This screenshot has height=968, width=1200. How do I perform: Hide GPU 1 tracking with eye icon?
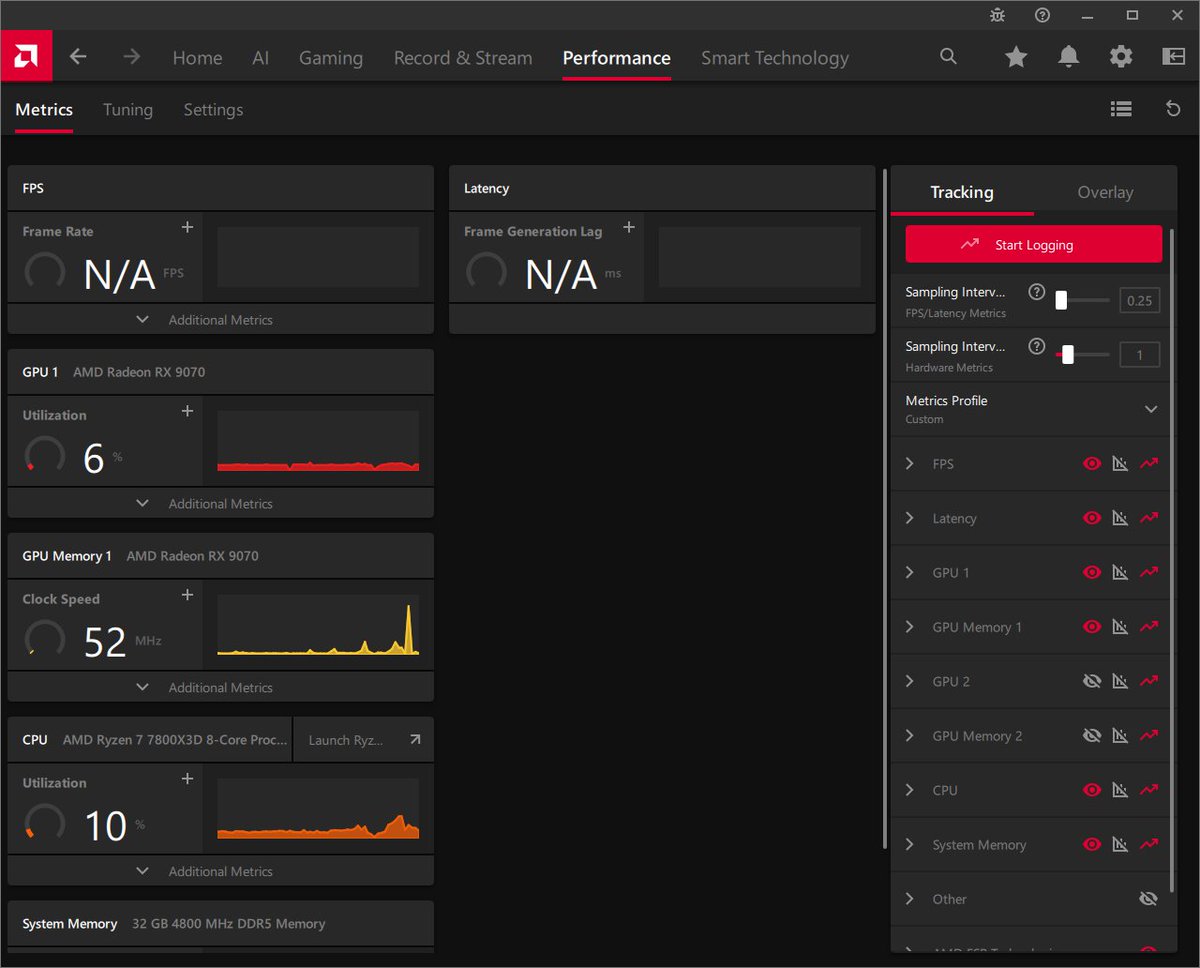pos(1092,573)
